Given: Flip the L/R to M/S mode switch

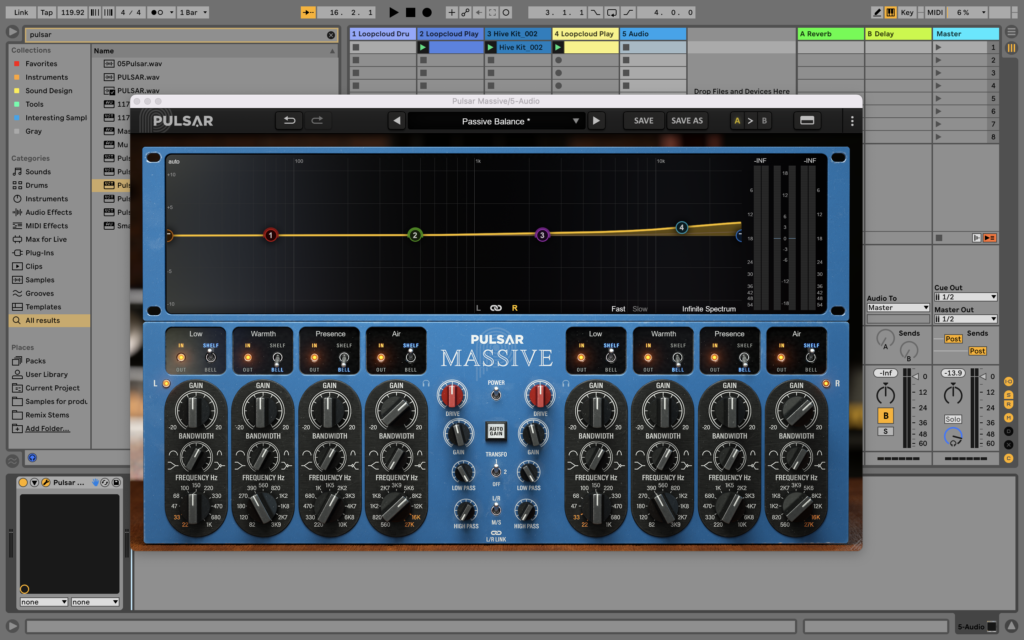Looking at the screenshot, I should tap(496, 510).
